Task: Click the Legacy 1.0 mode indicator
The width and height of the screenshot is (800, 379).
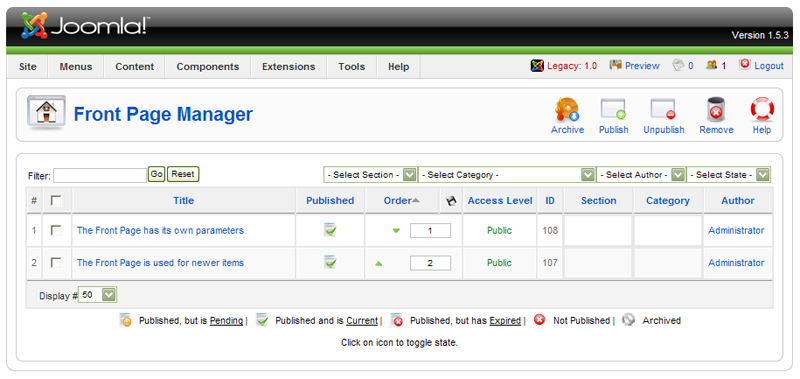Action: coord(564,66)
